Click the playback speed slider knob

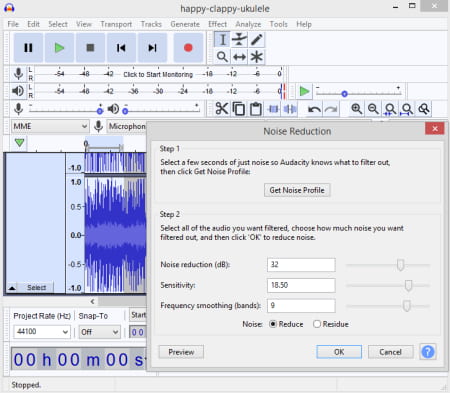tap(344, 94)
